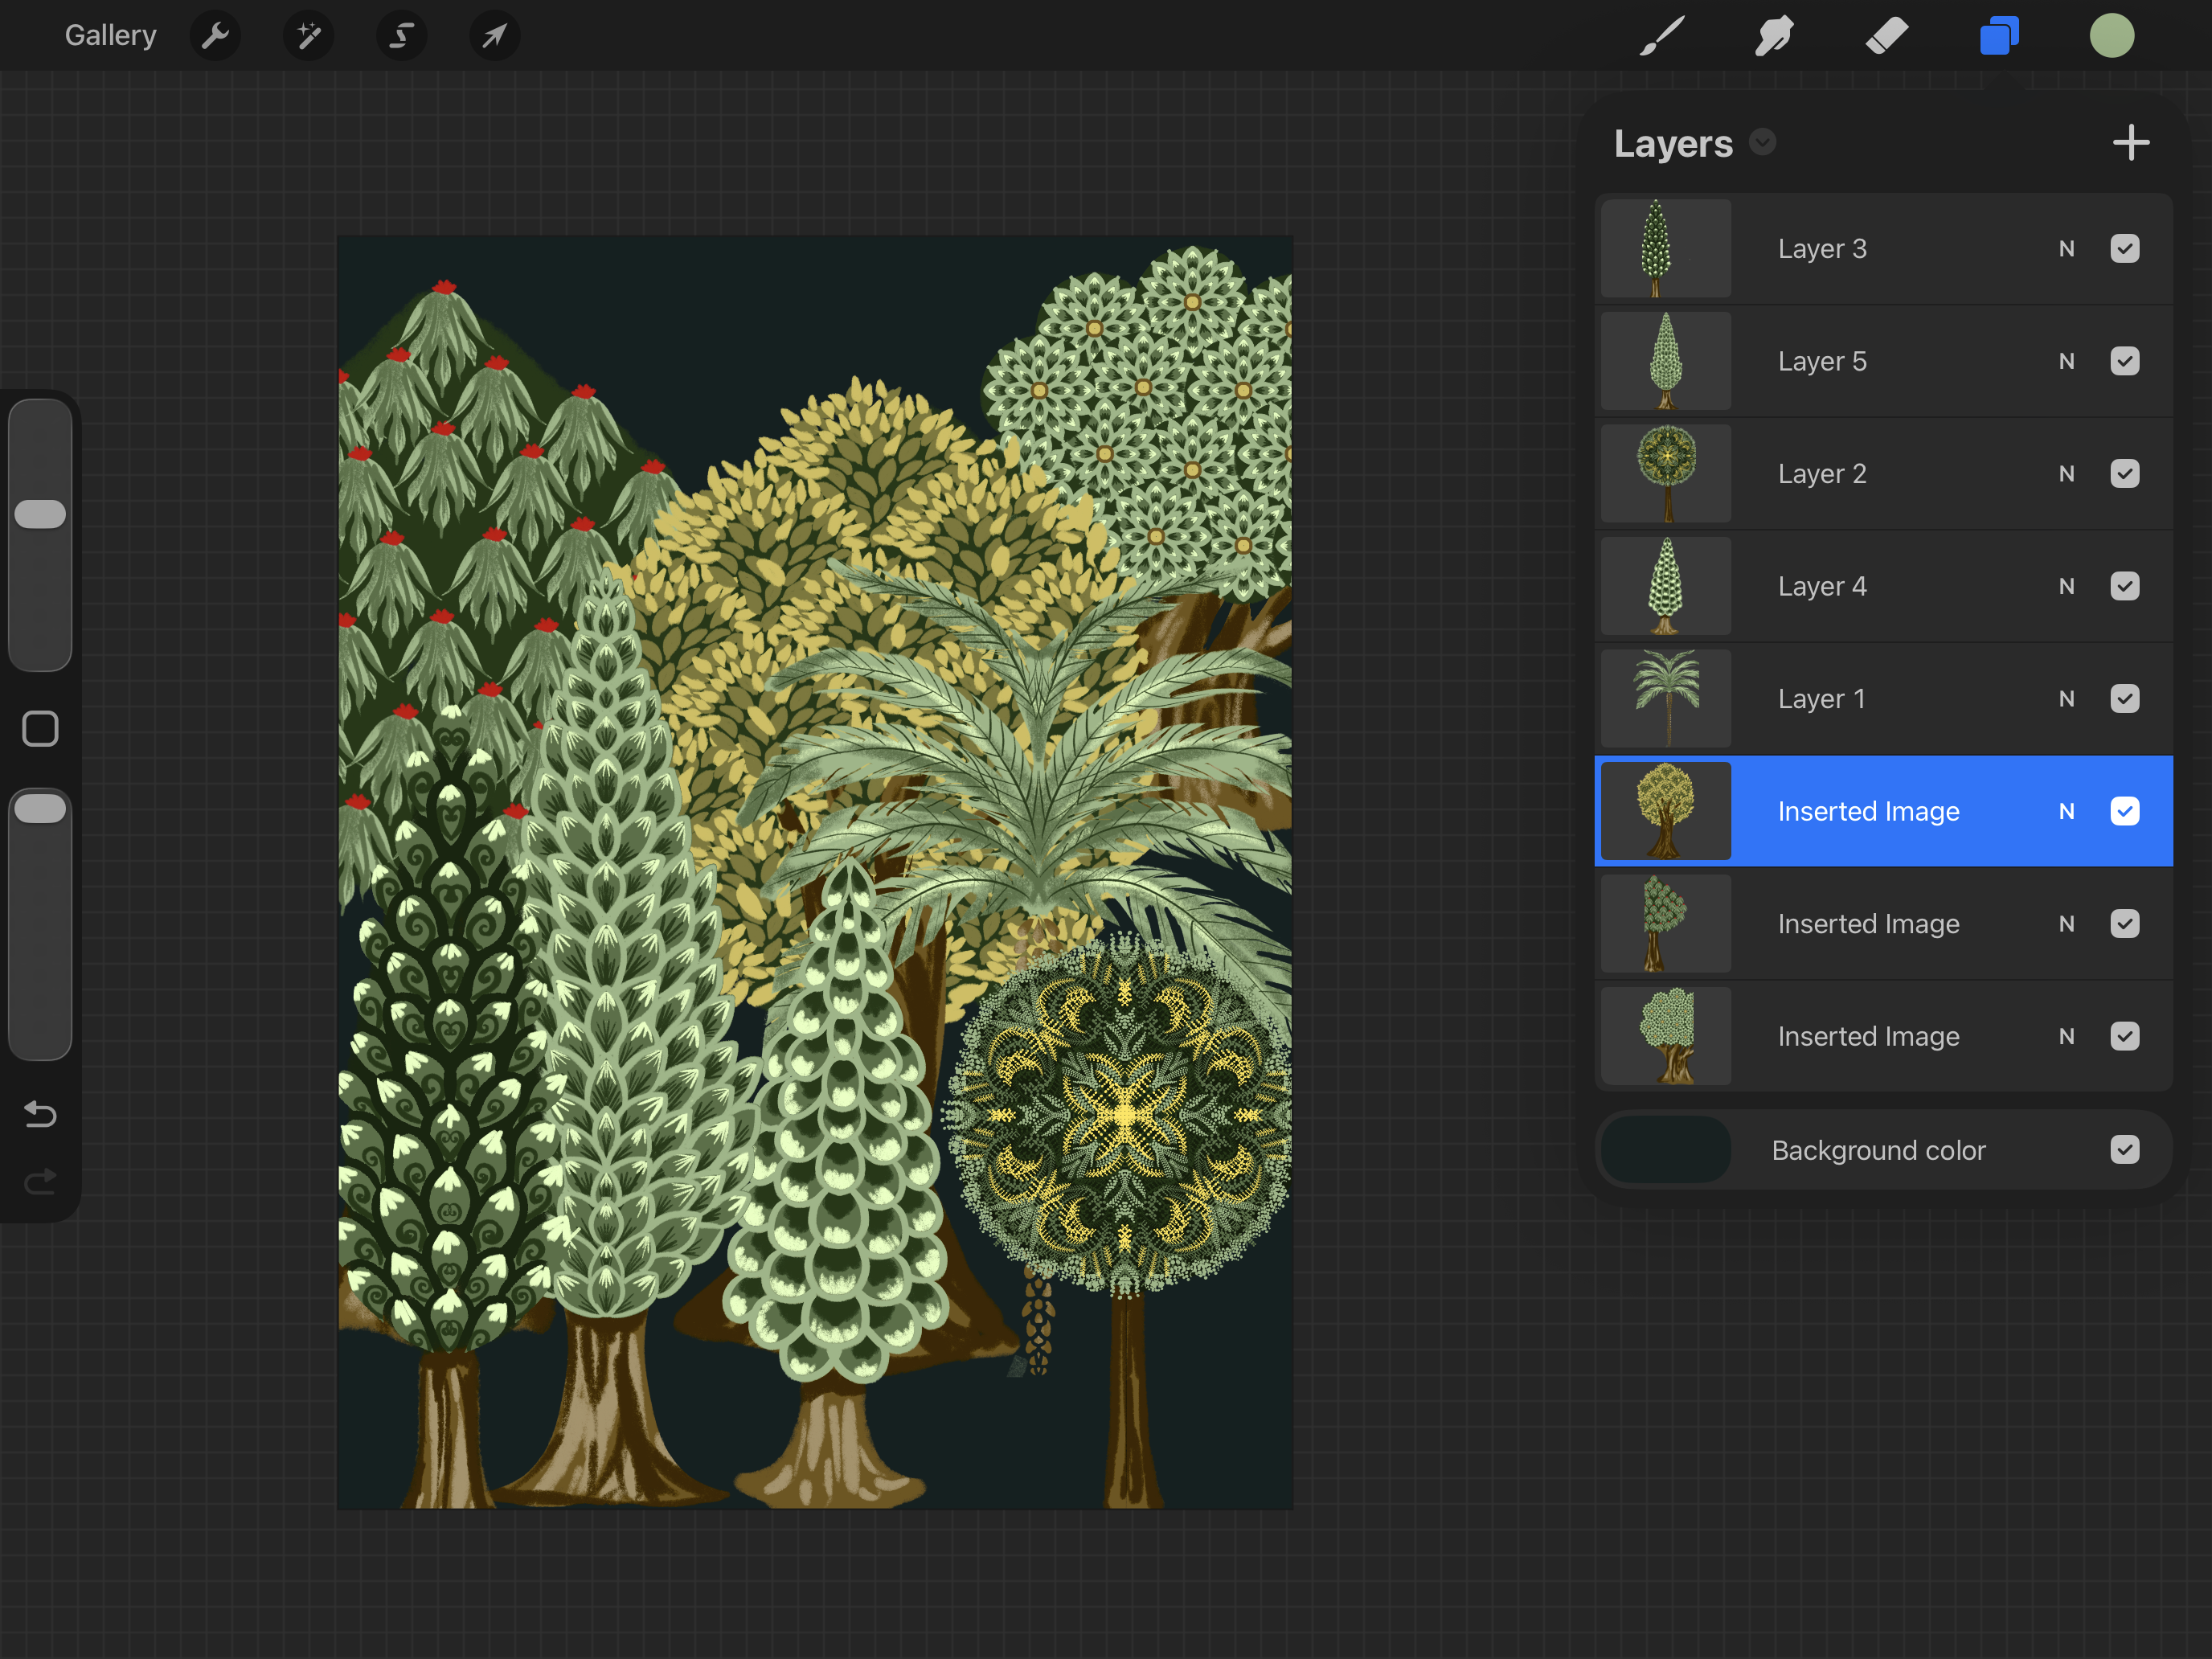Open the dark Background color swatch
The width and height of the screenshot is (2212, 1659).
(1666, 1149)
